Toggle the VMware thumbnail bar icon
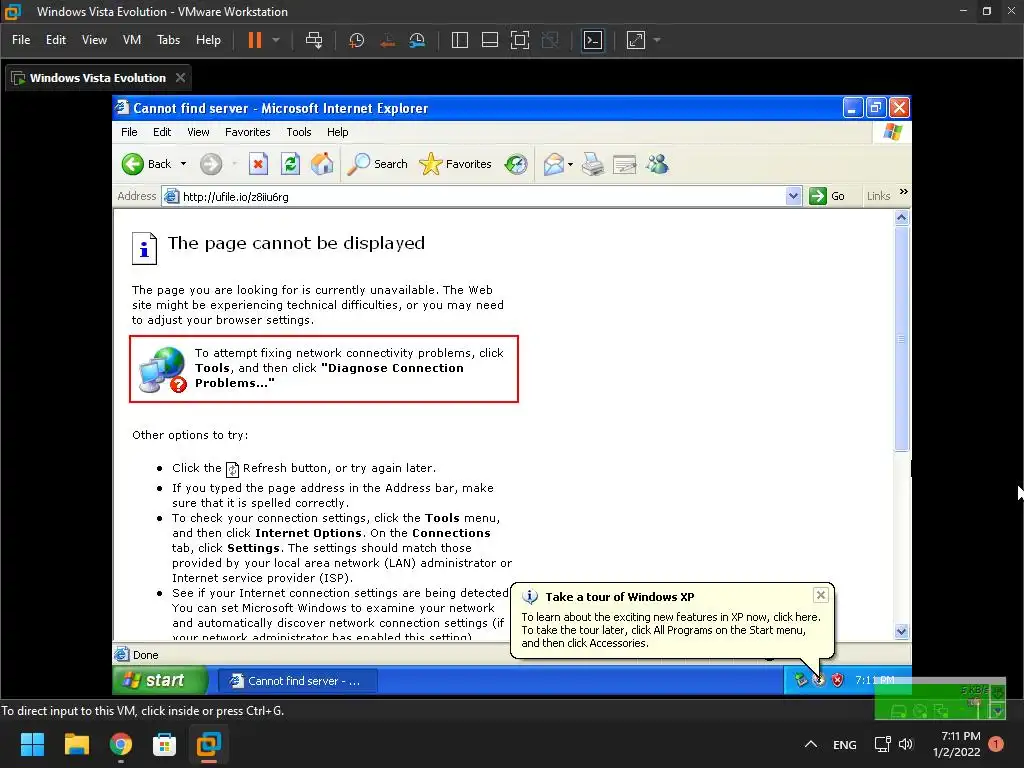The image size is (1024, 768). (490, 40)
